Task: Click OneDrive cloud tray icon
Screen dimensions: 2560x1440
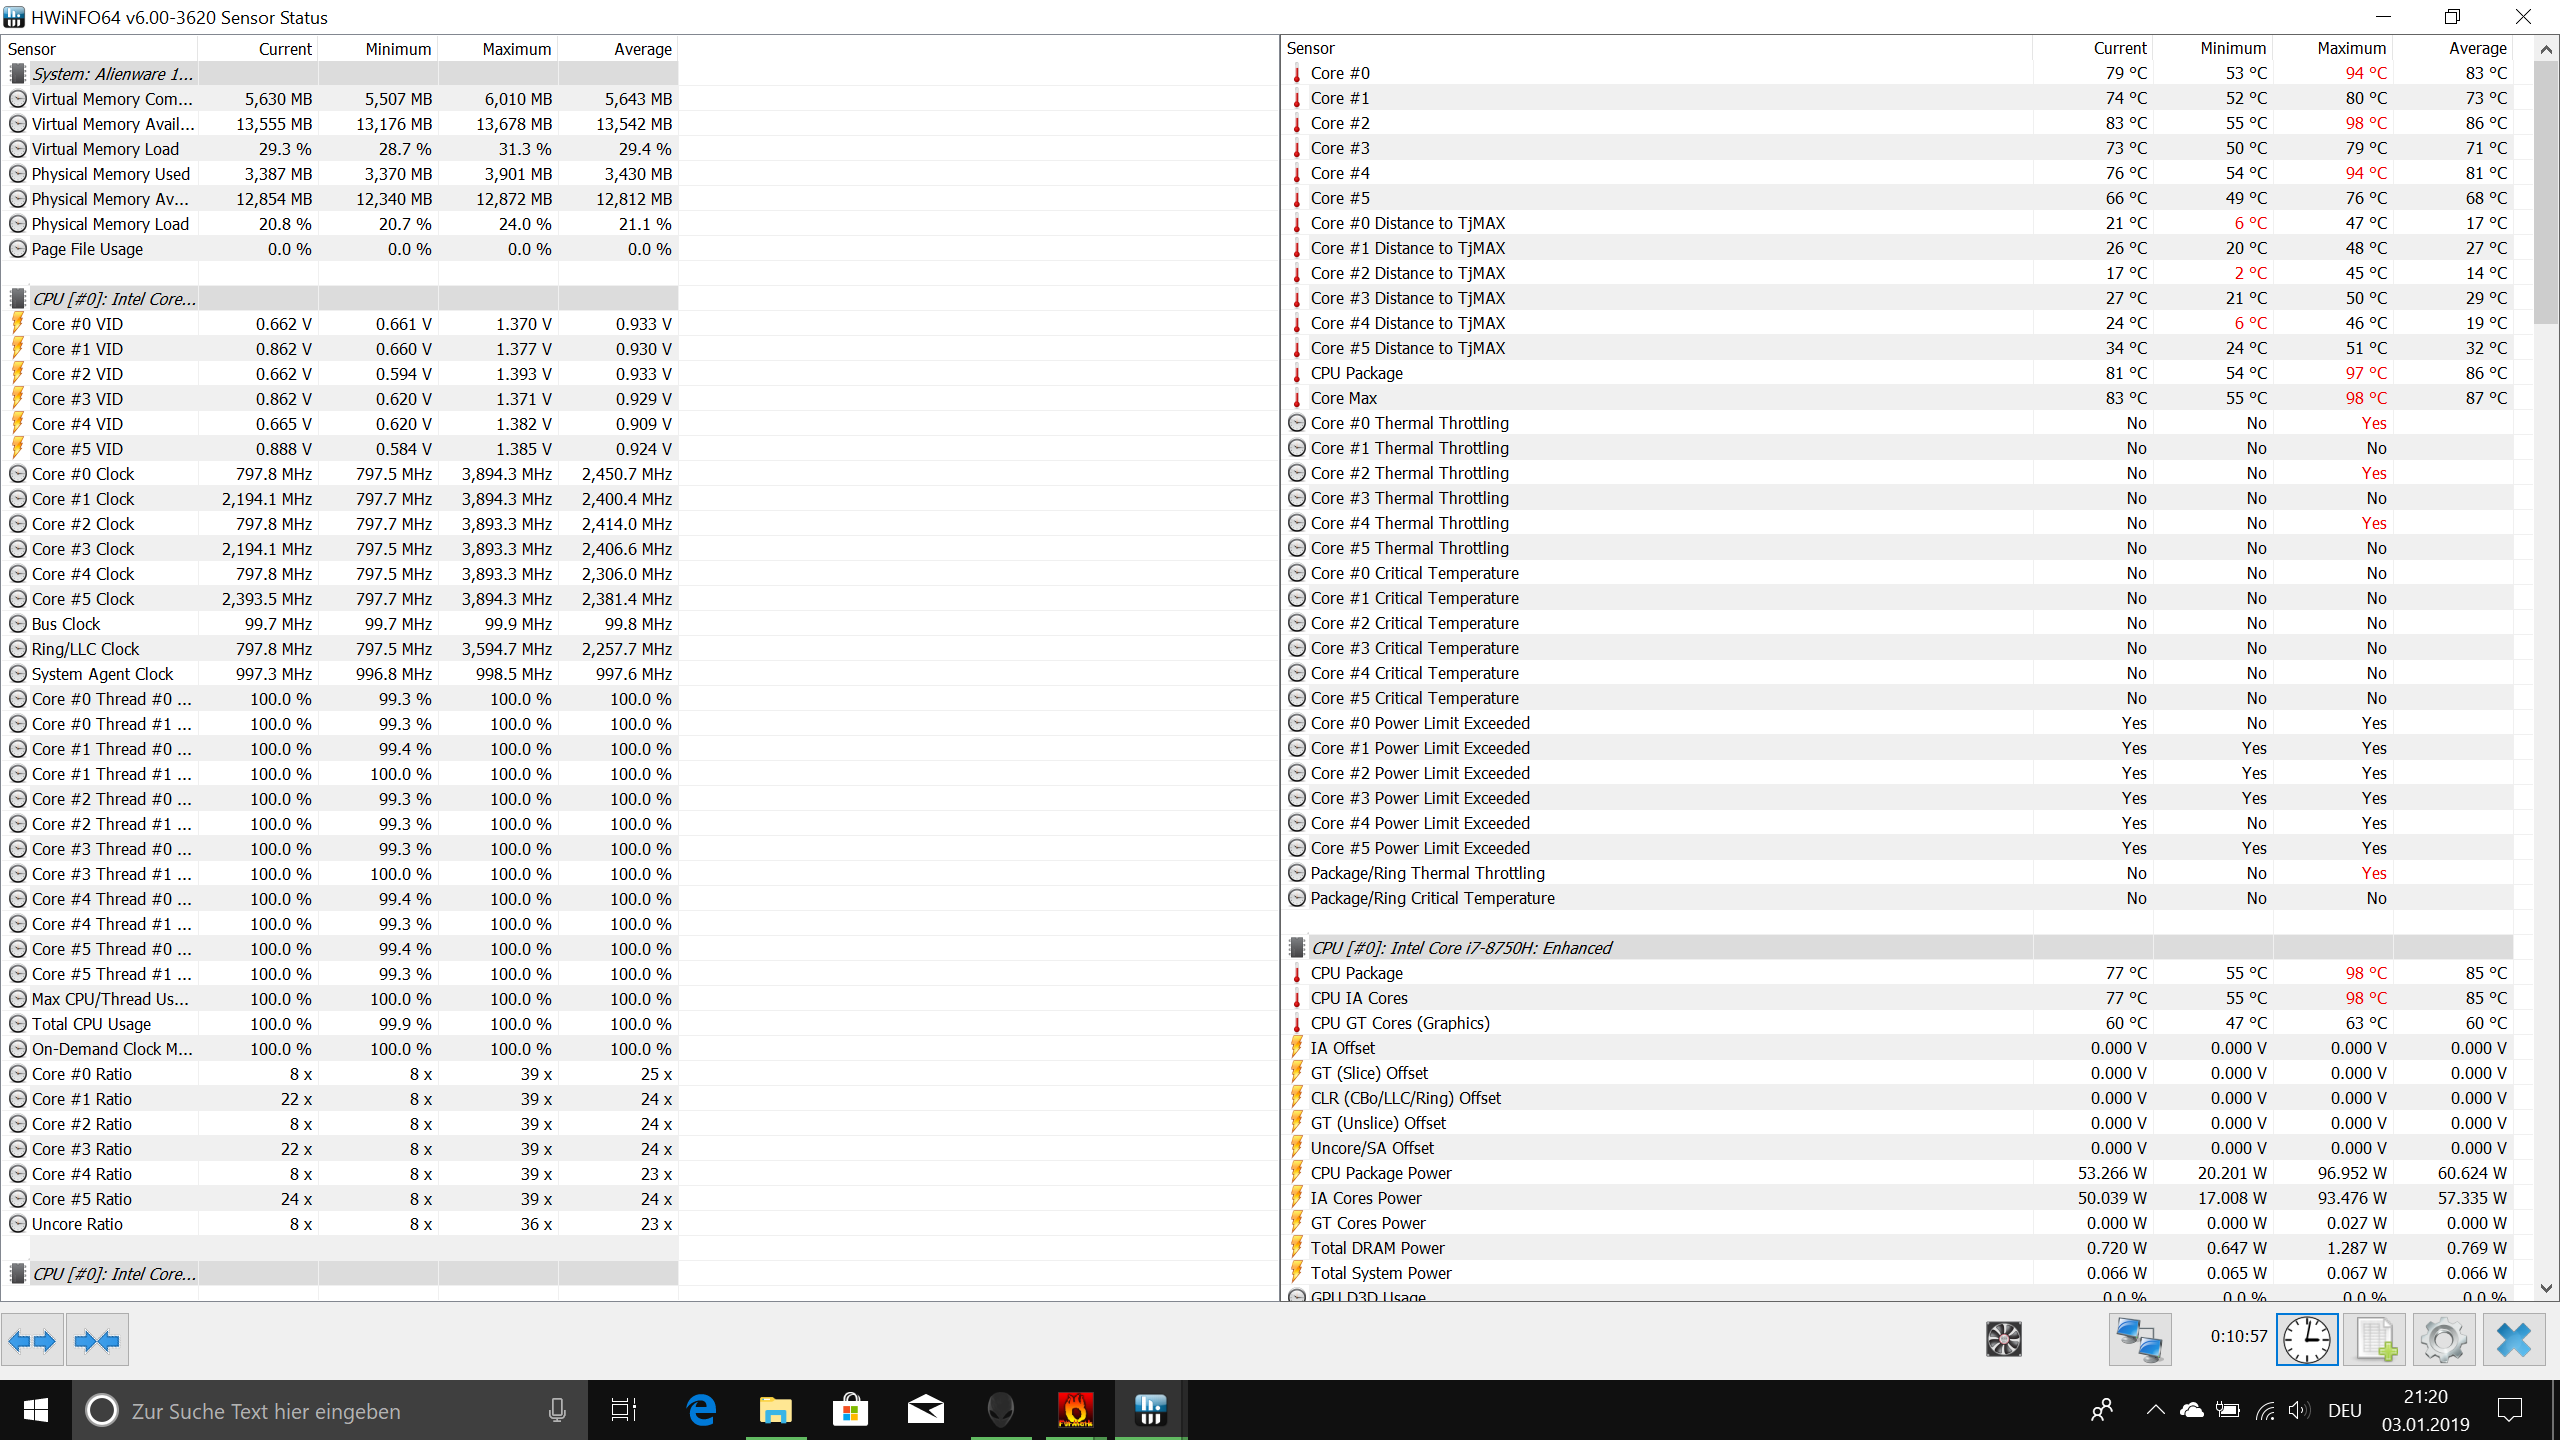Action: click(2192, 1410)
